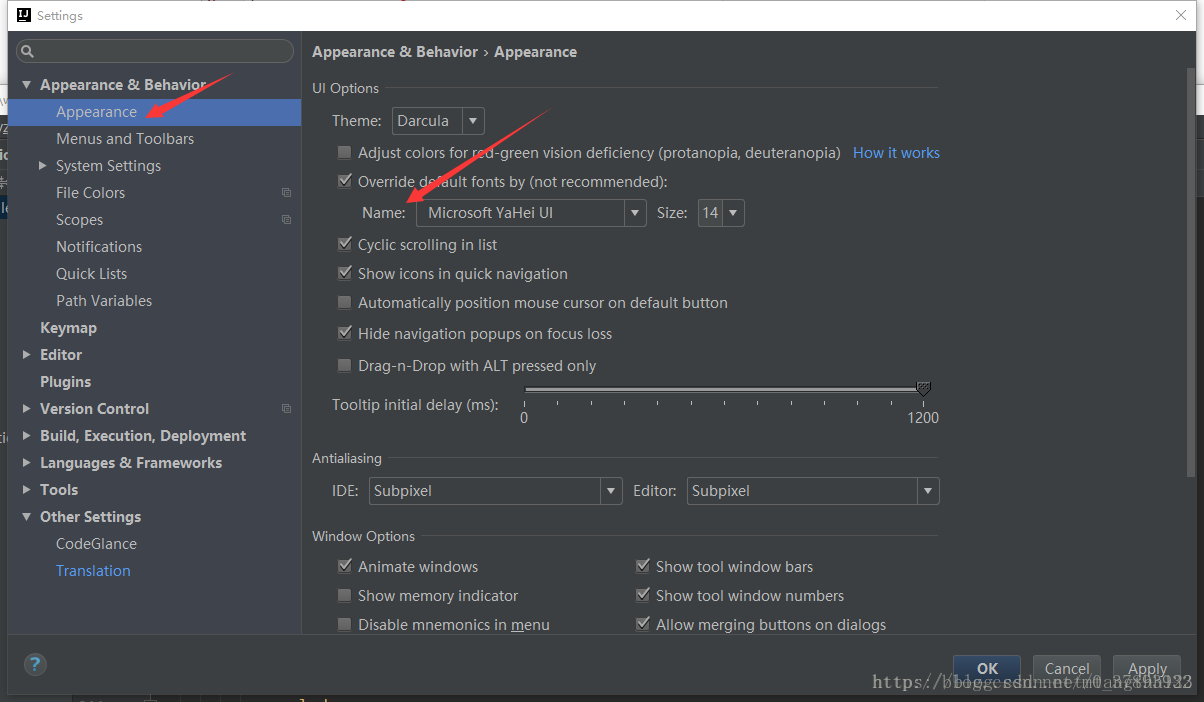Toggle Allow merging buttons on dialogs
The image size is (1204, 702).
click(x=642, y=625)
